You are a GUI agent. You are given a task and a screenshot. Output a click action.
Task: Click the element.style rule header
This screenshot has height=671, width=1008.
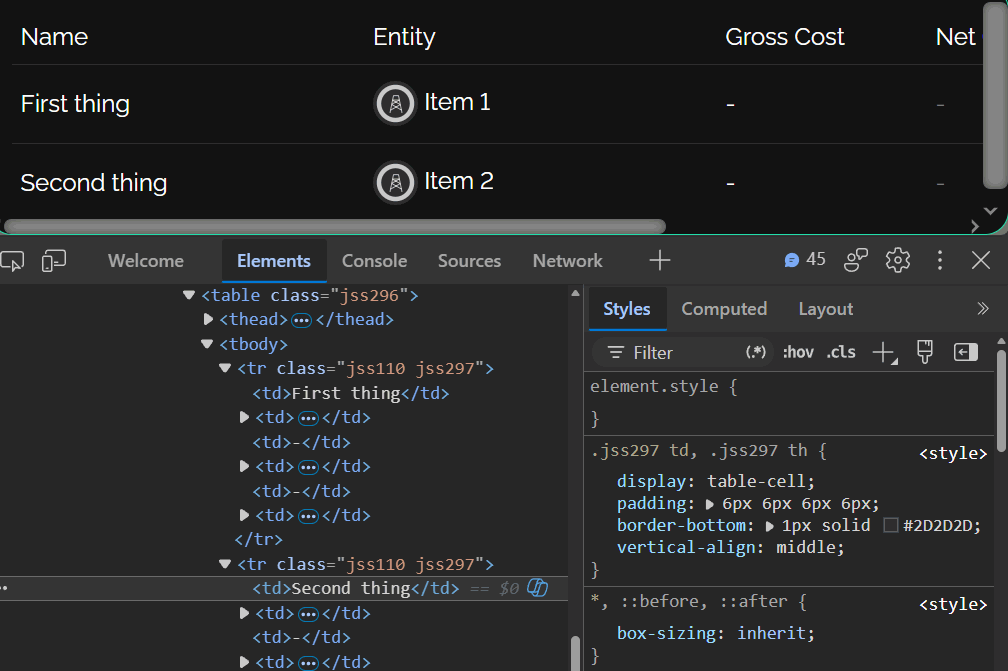663,386
